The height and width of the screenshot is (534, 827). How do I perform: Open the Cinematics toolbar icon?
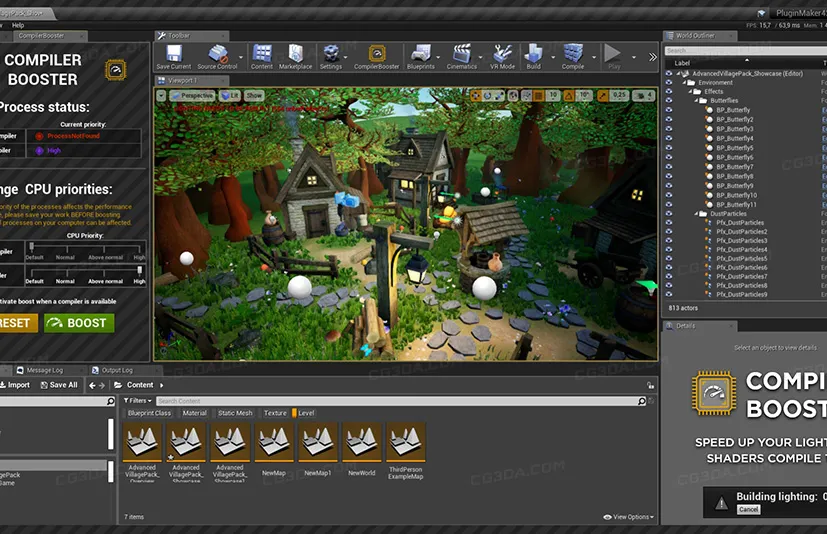(461, 57)
